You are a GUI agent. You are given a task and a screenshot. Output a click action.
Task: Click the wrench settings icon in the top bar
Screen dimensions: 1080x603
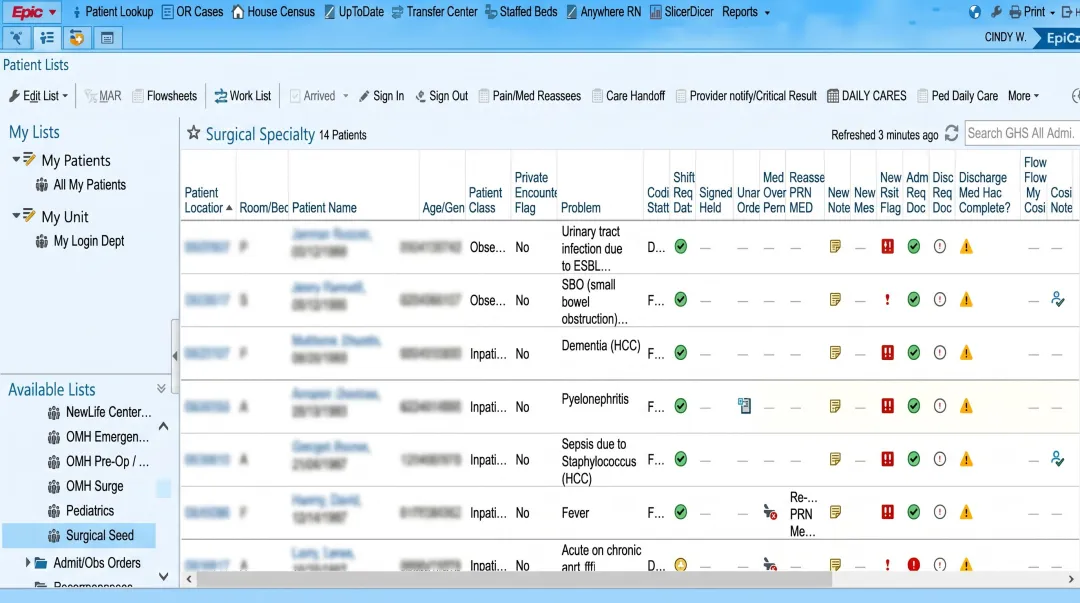click(x=996, y=12)
